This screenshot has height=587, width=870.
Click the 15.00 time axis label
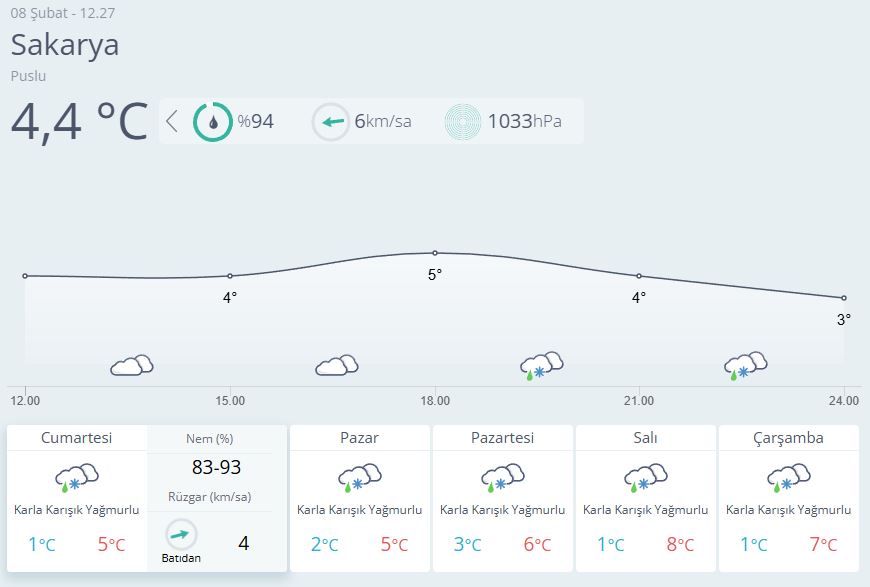[230, 401]
